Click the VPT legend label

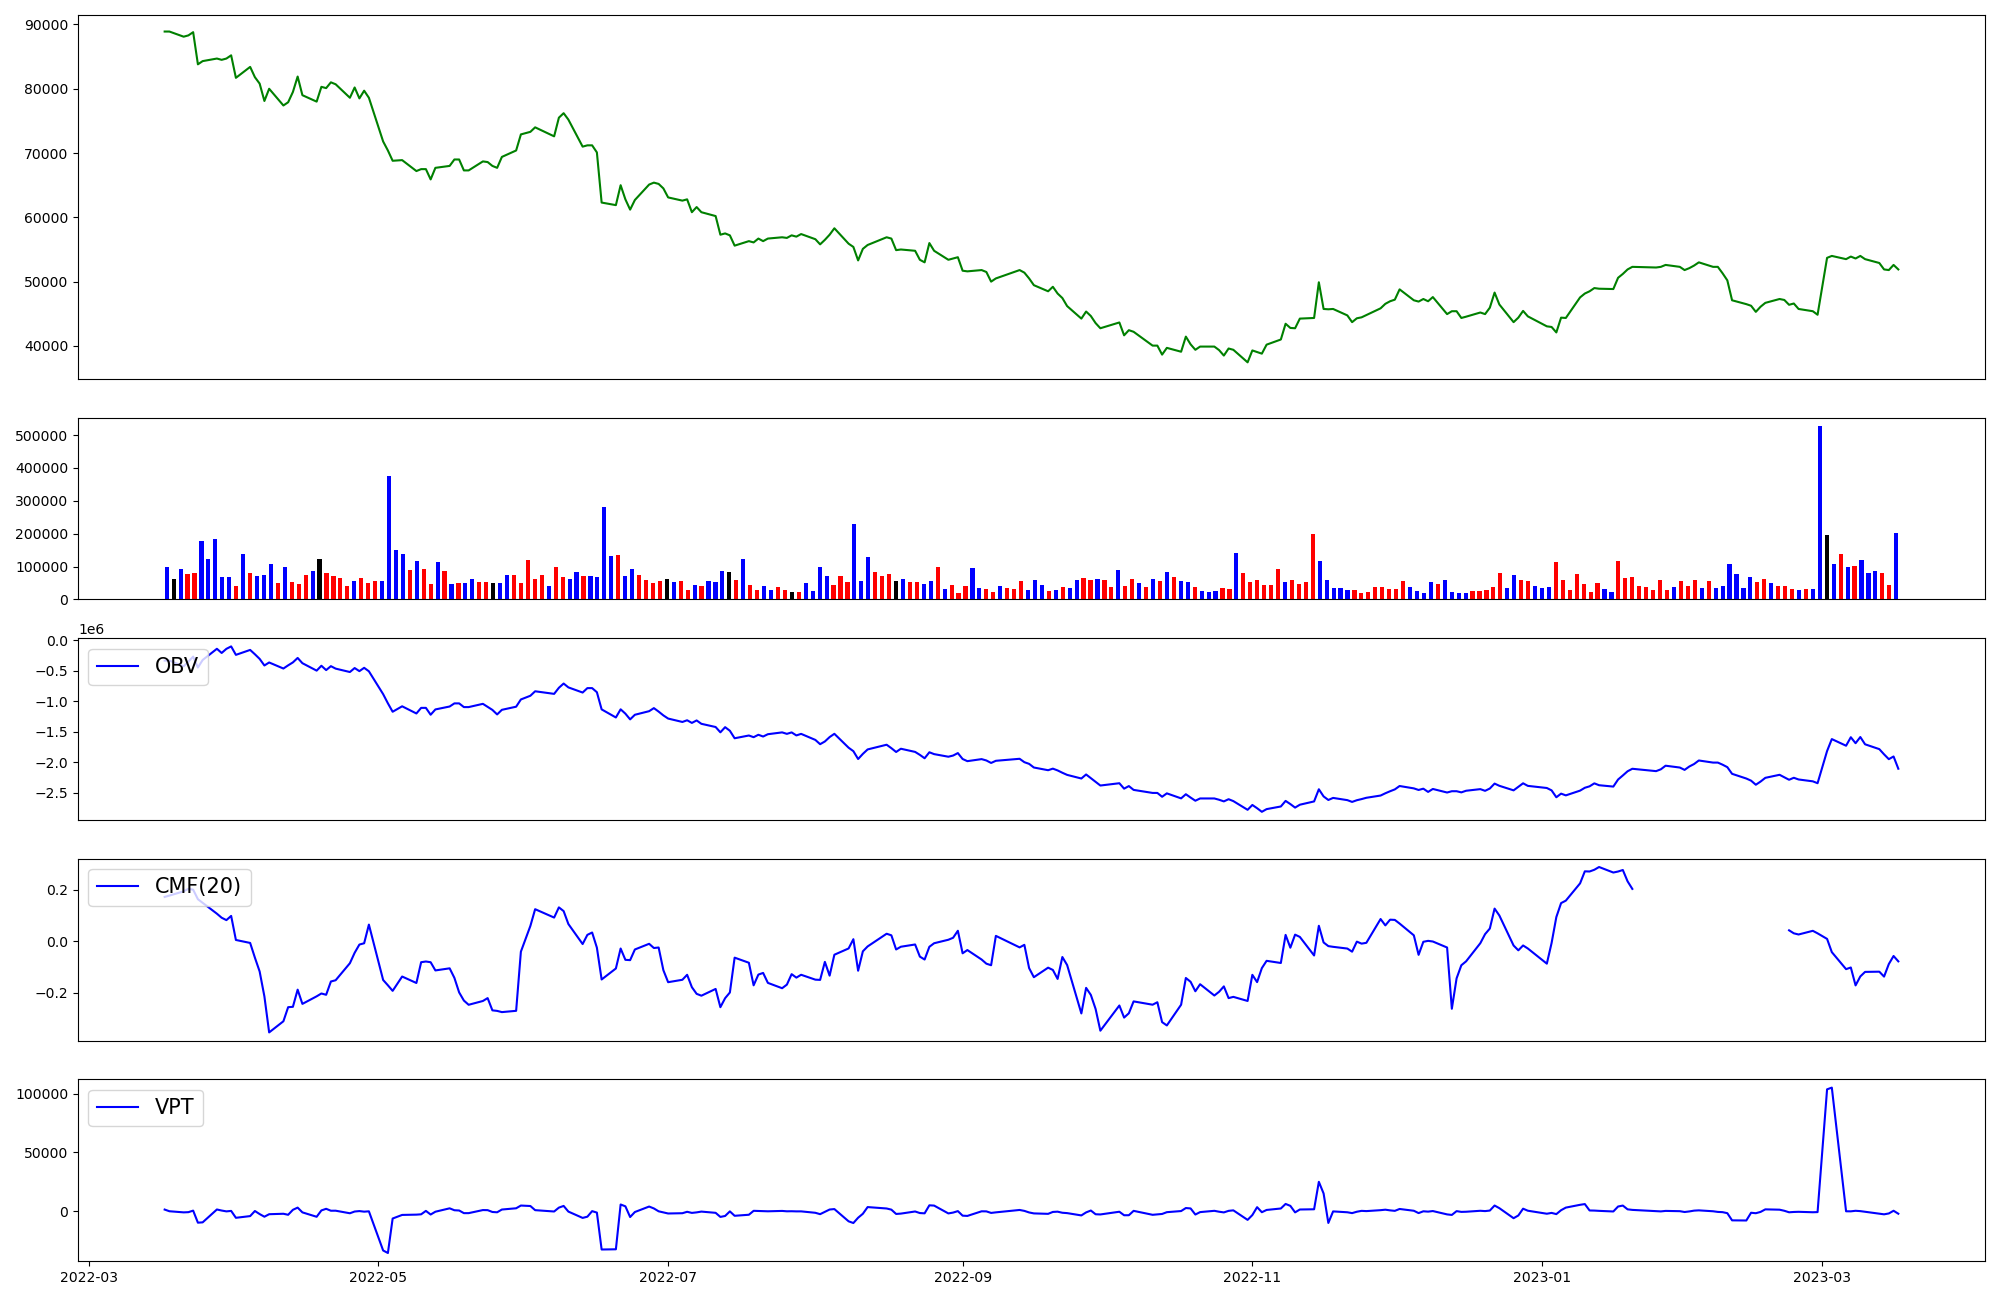174,1107
